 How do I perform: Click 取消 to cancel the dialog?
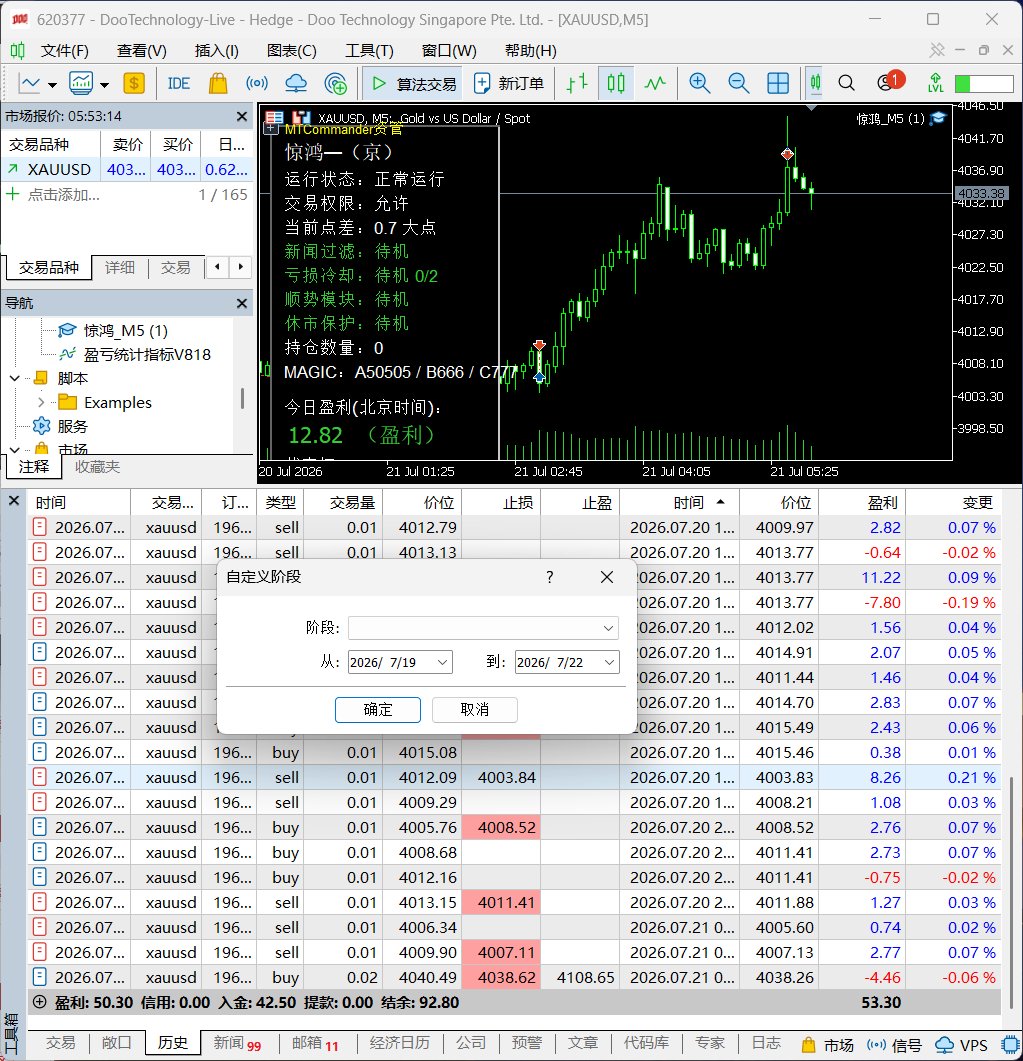point(474,710)
